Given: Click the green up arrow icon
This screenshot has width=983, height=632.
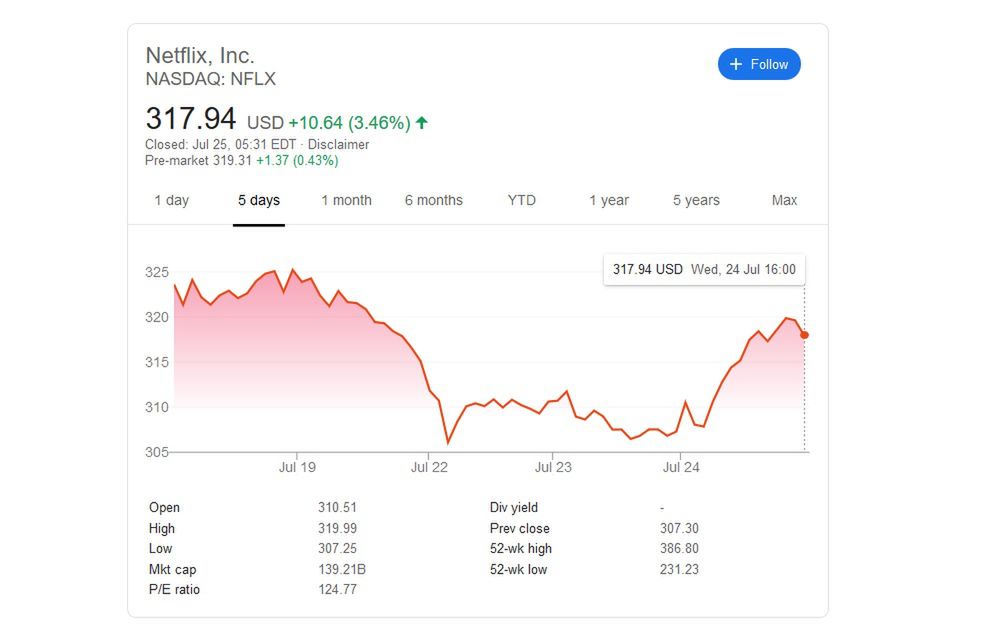Looking at the screenshot, I should (x=422, y=123).
